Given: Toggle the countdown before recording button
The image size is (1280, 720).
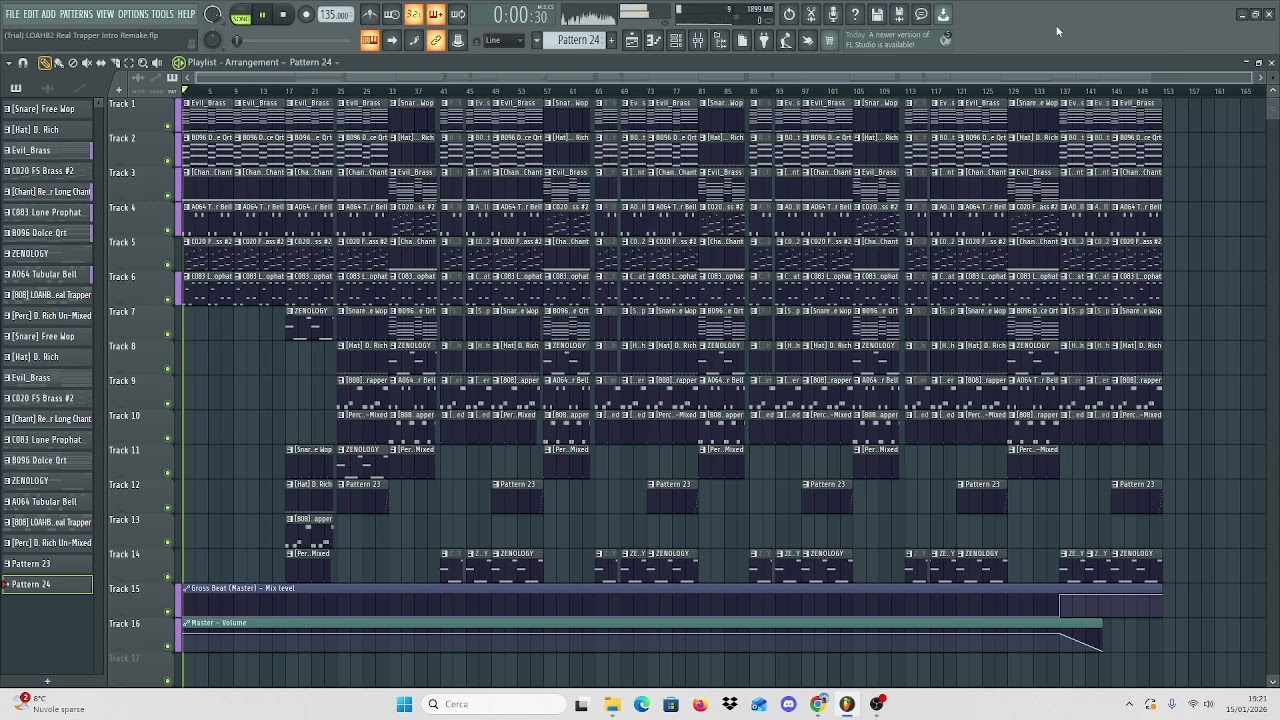Looking at the screenshot, I should [414, 14].
